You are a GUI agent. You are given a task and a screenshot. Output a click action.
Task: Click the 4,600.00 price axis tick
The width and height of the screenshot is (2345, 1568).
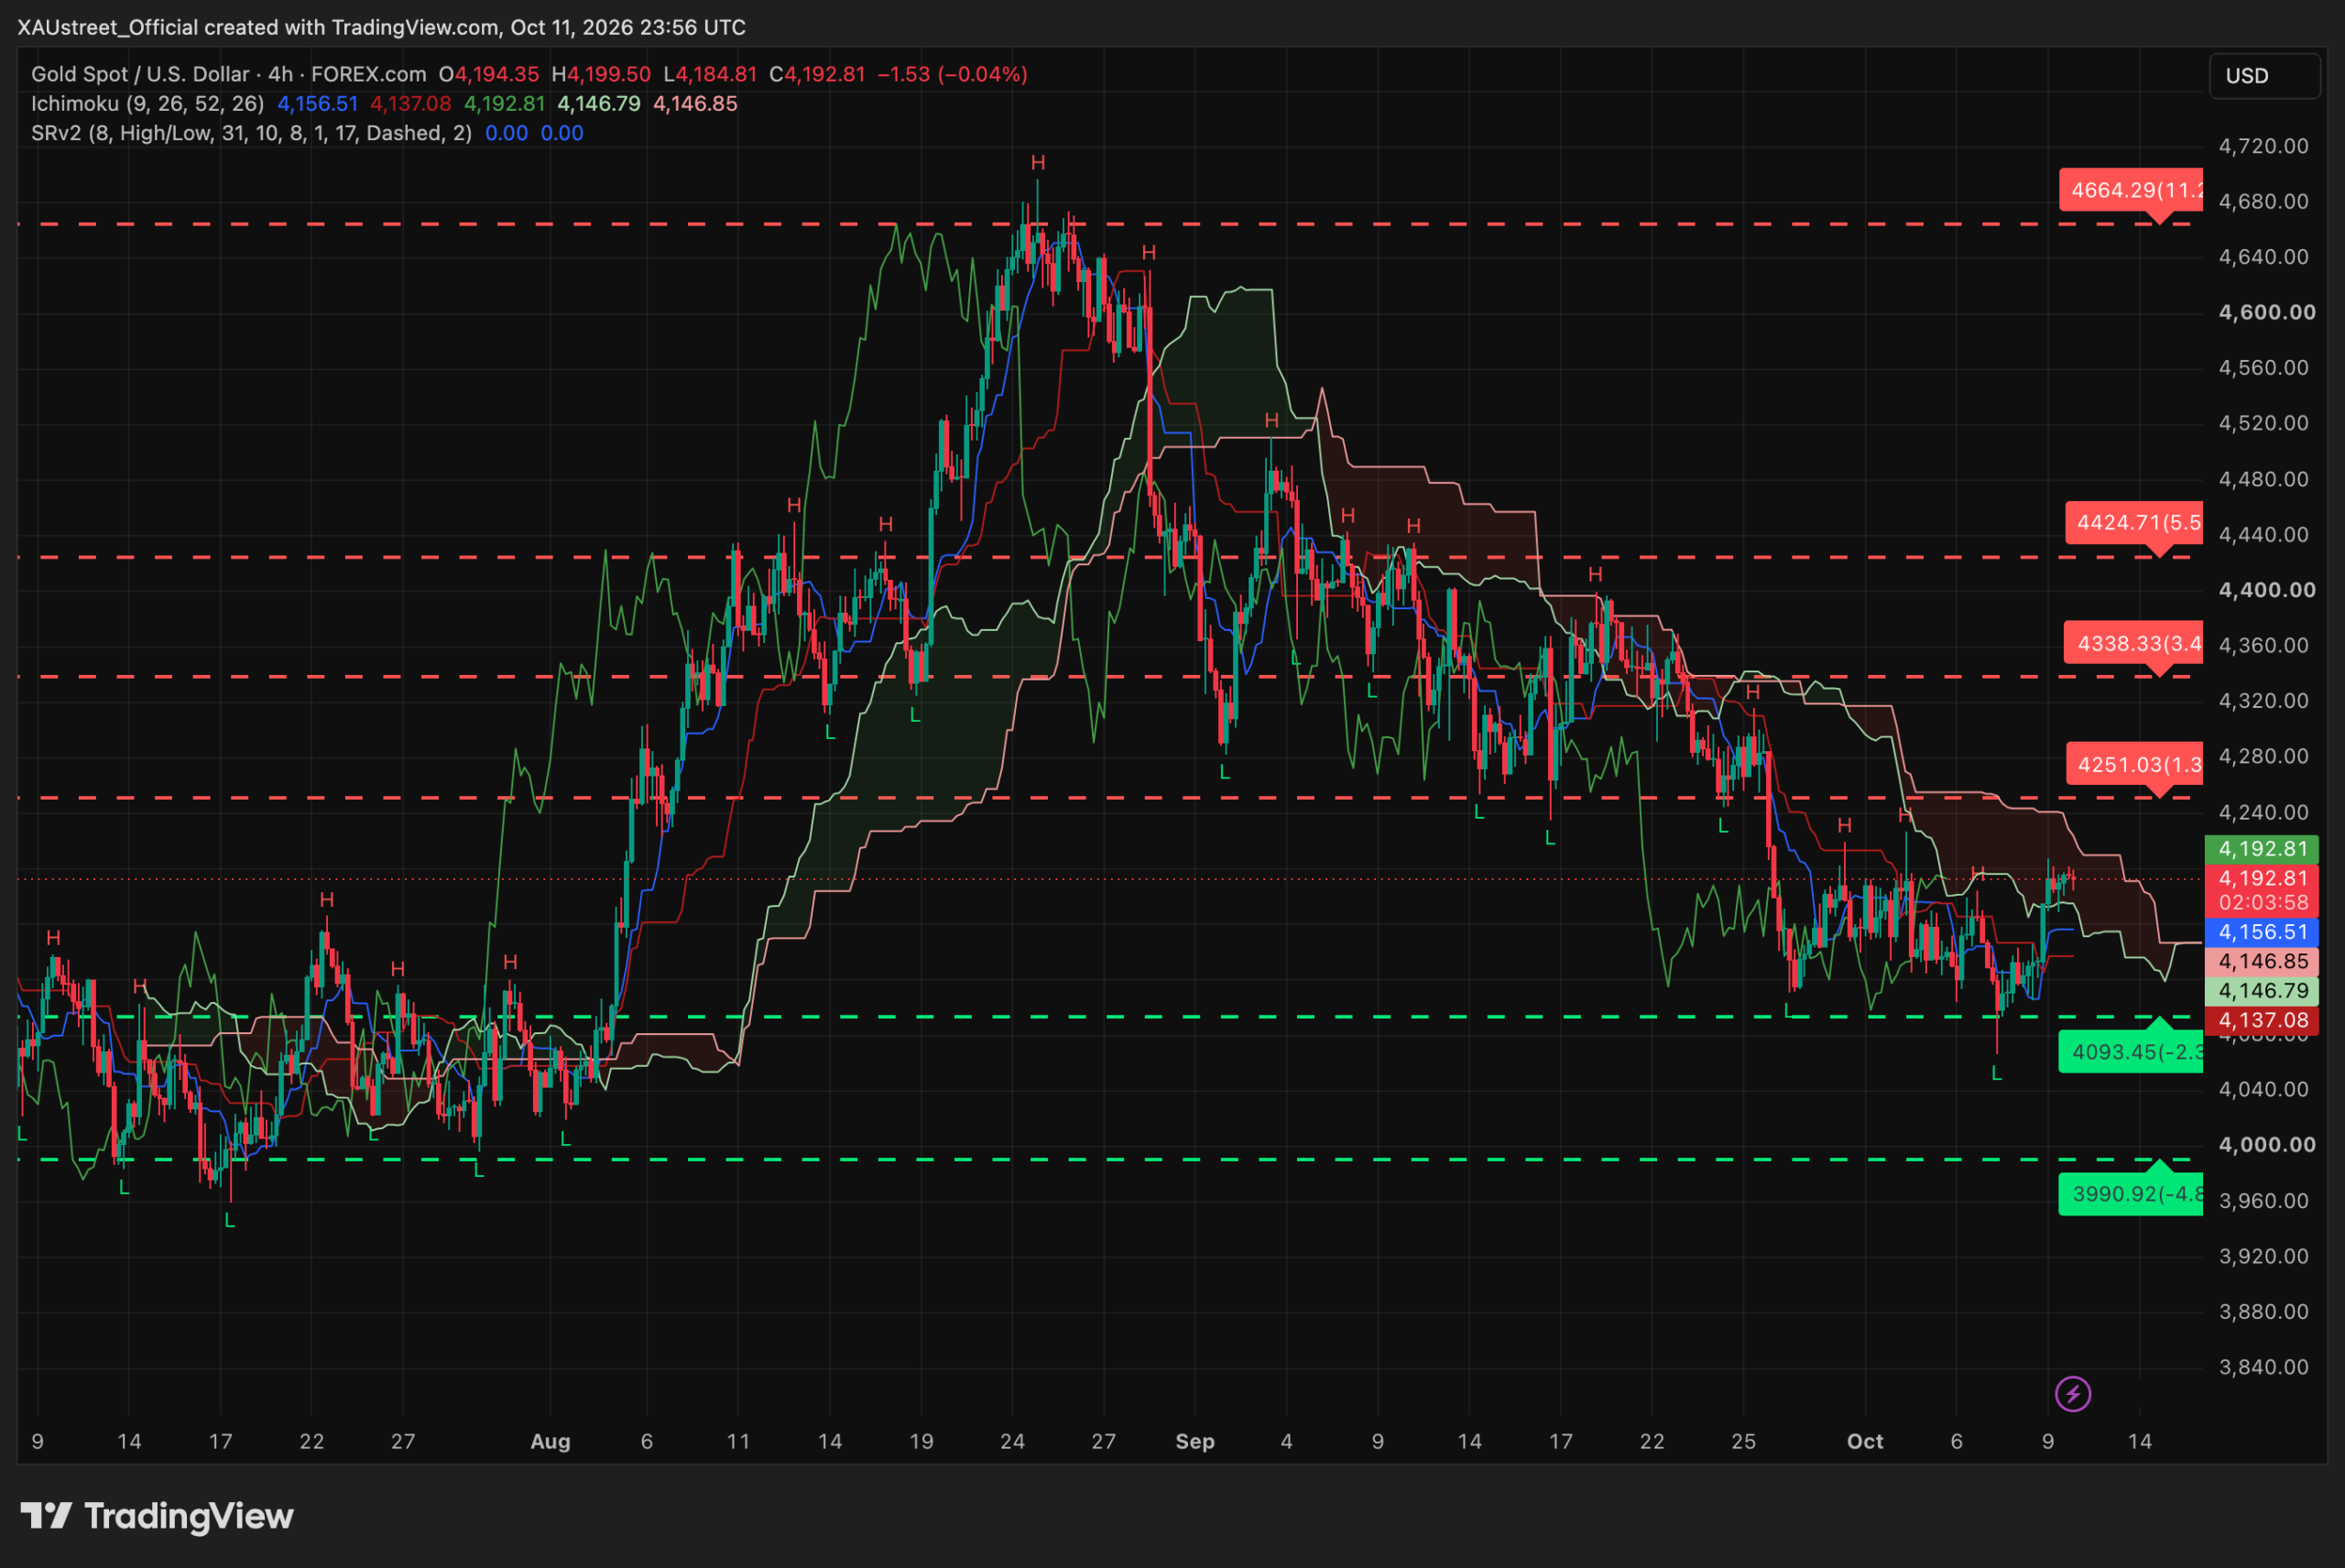[x=2267, y=312]
